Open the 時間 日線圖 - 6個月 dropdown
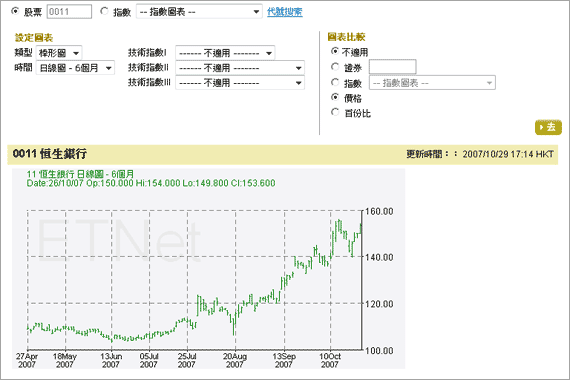The height and width of the screenshot is (380, 570). click(75, 68)
